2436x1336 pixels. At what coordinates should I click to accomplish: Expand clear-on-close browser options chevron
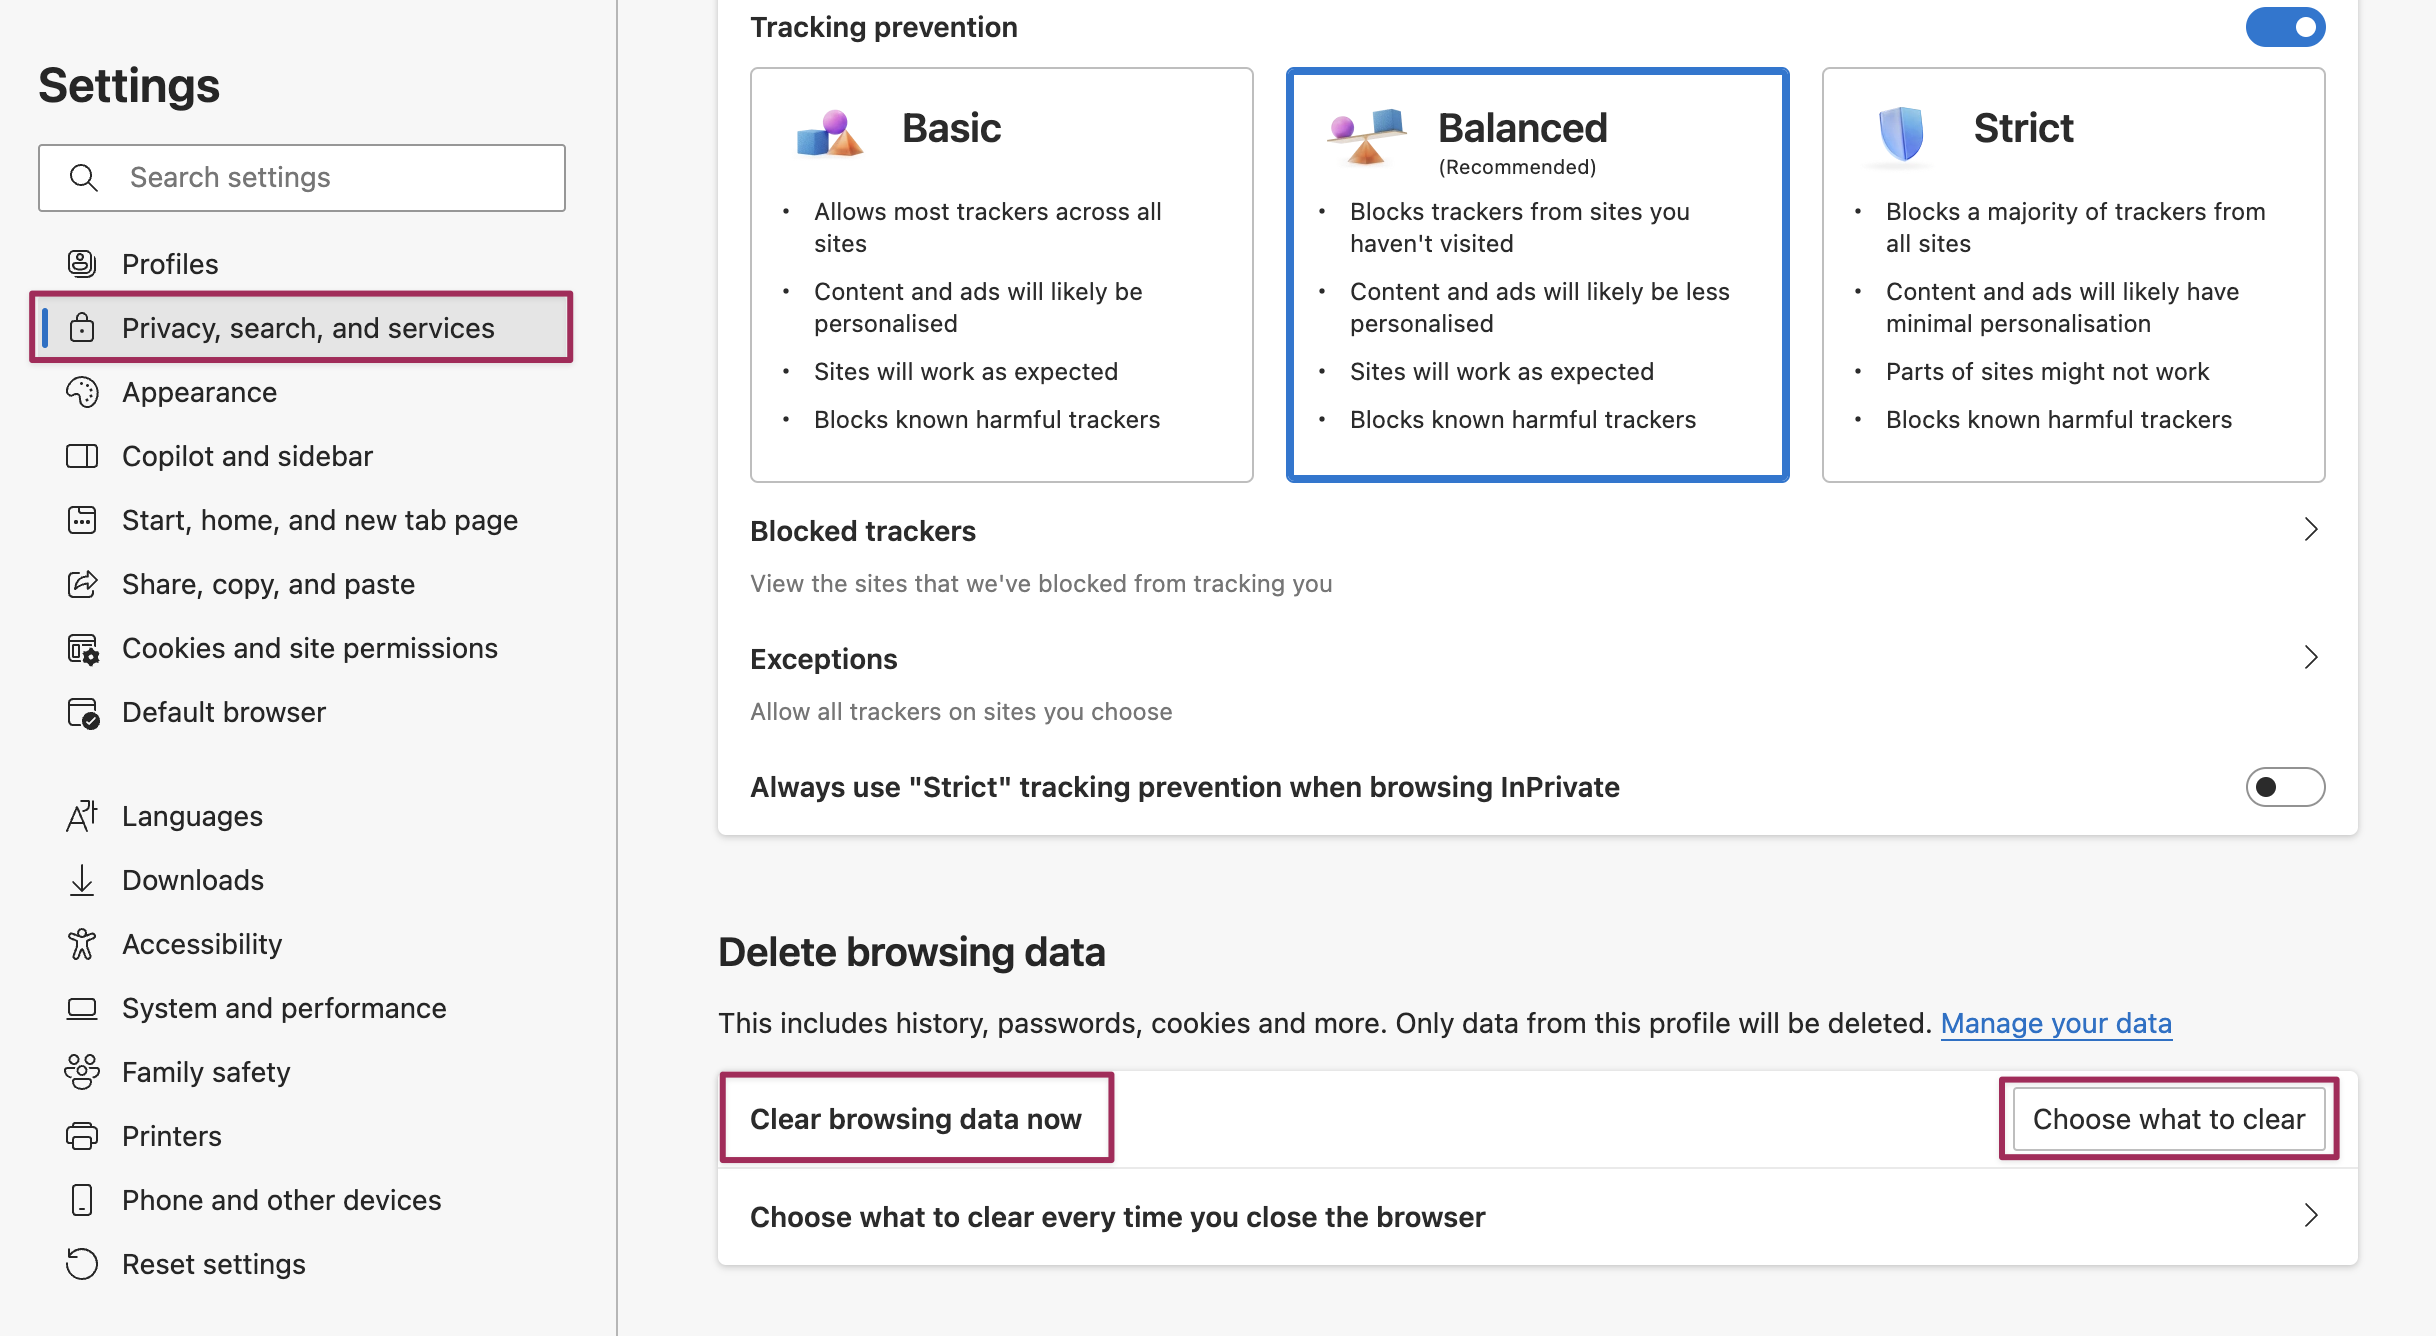tap(2311, 1216)
